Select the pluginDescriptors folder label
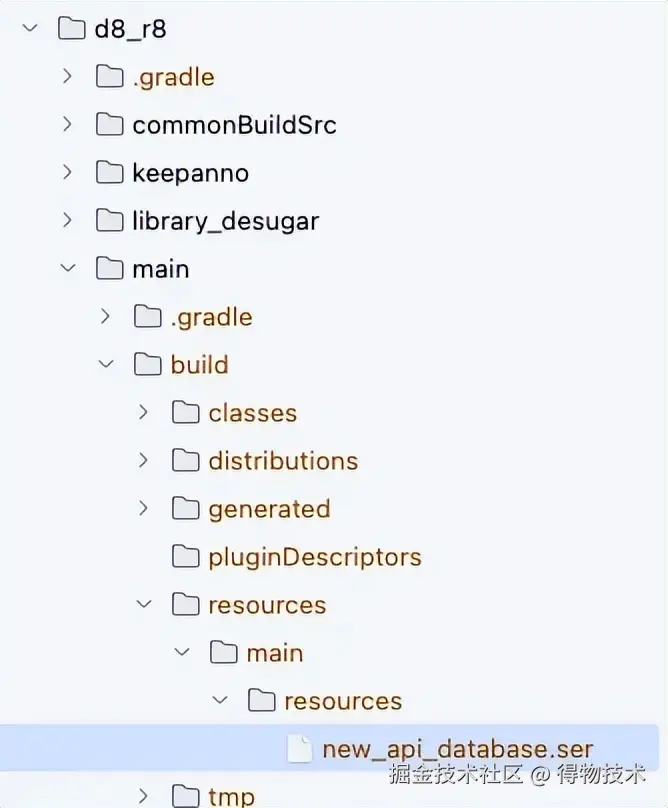 pyautogui.click(x=314, y=557)
